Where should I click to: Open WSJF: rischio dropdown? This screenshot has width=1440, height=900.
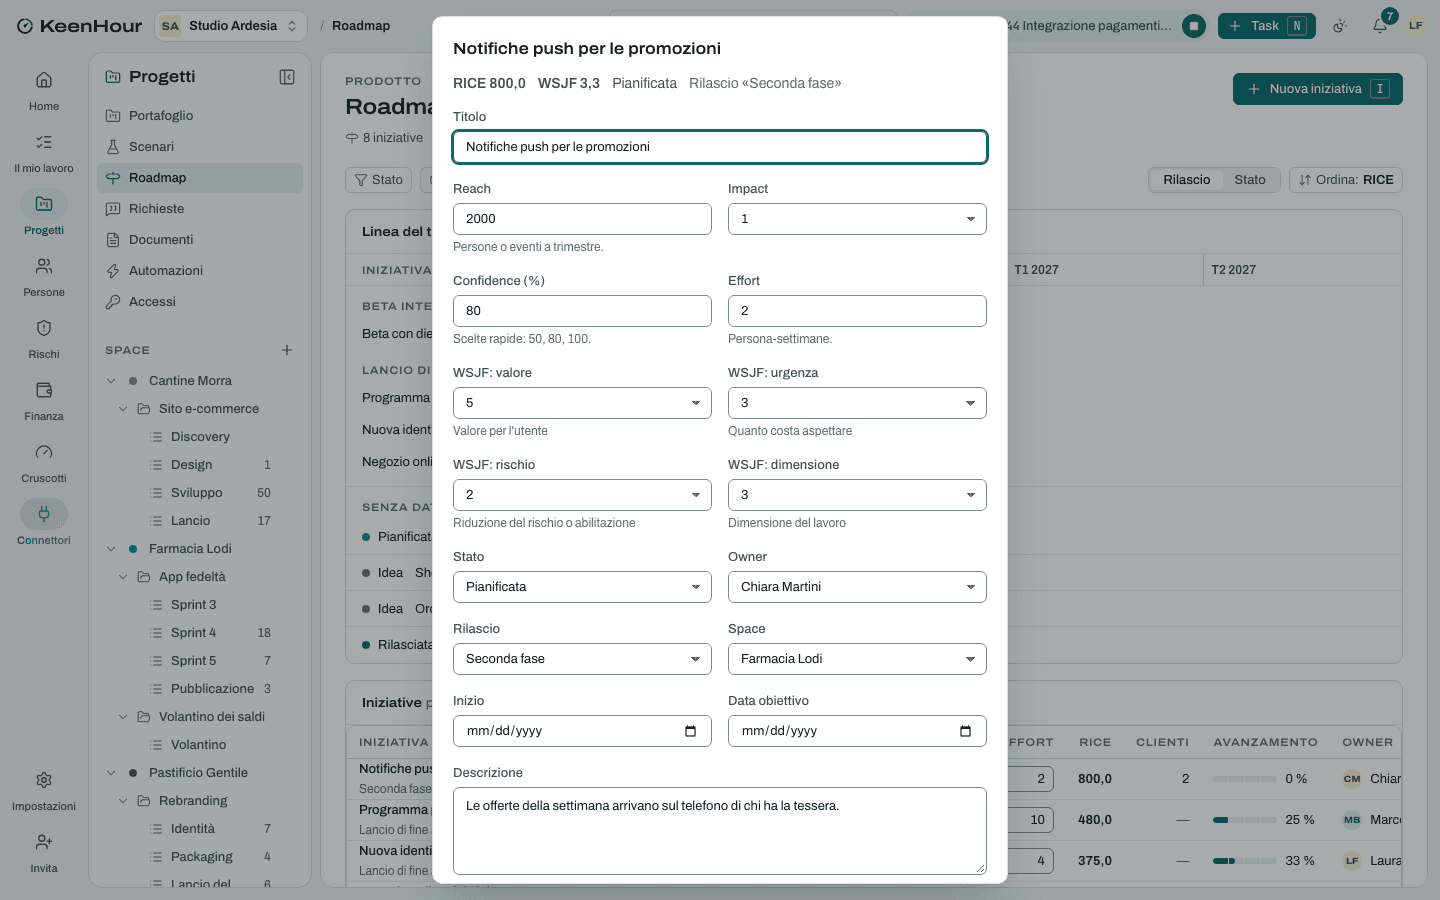[582, 495]
